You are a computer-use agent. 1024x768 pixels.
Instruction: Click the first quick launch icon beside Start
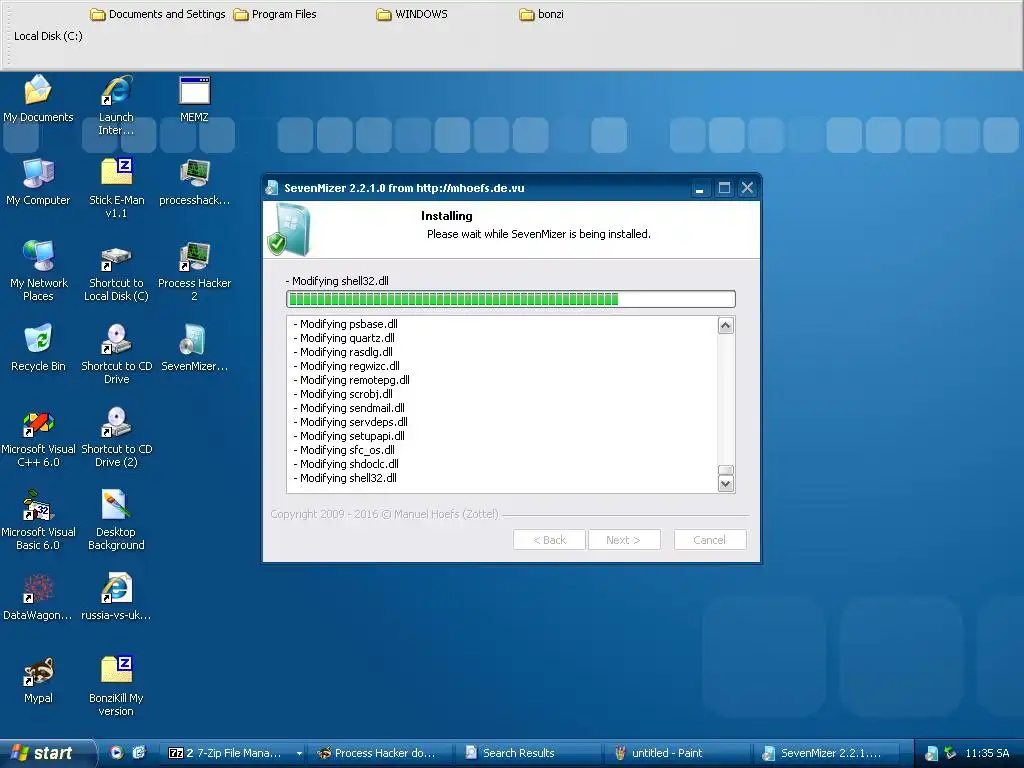click(x=116, y=752)
